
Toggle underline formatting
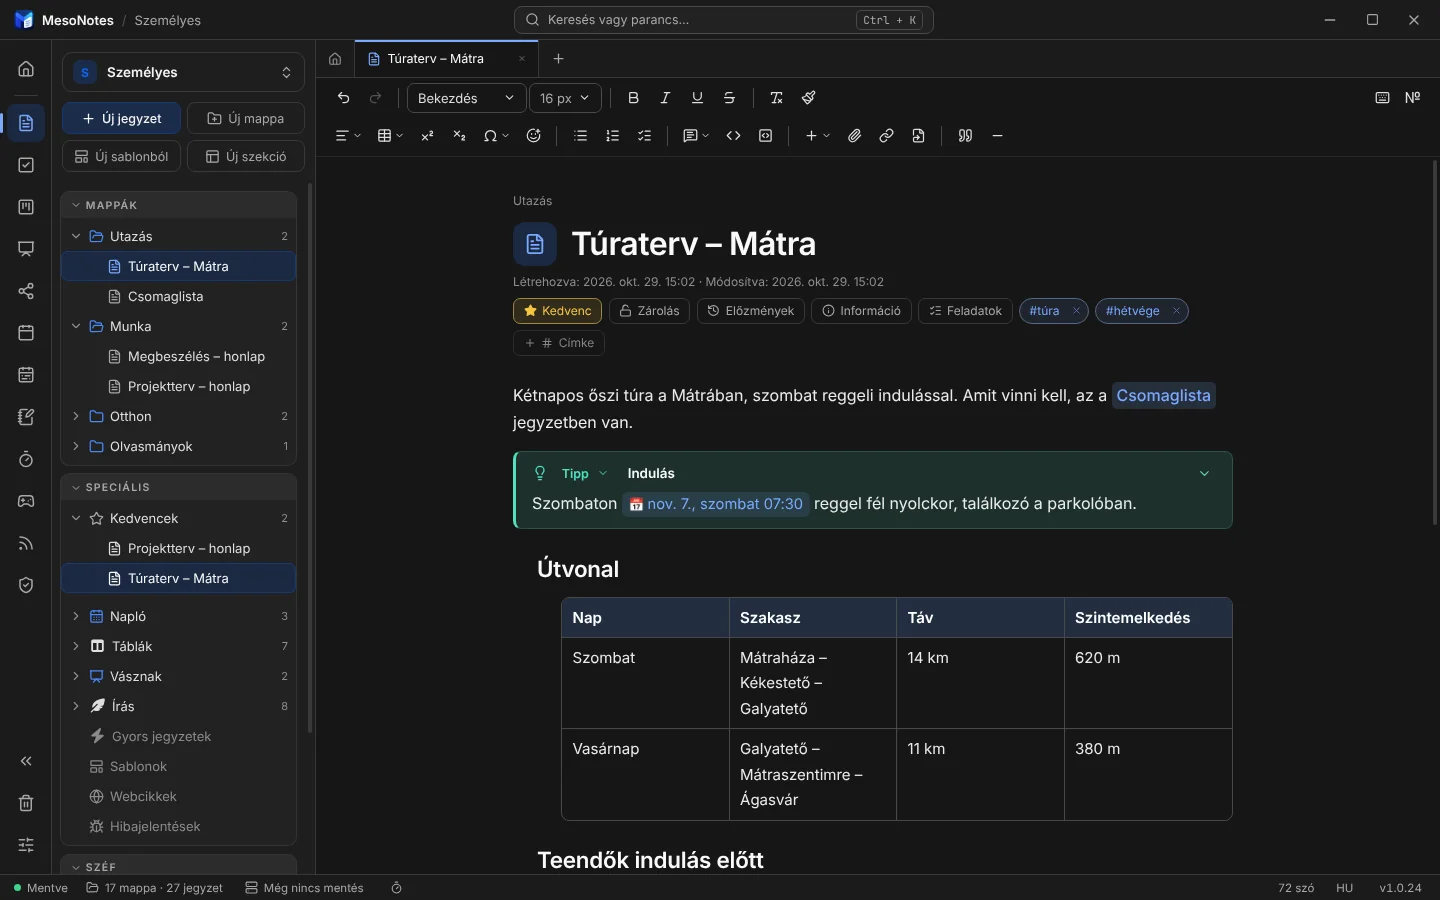(697, 98)
